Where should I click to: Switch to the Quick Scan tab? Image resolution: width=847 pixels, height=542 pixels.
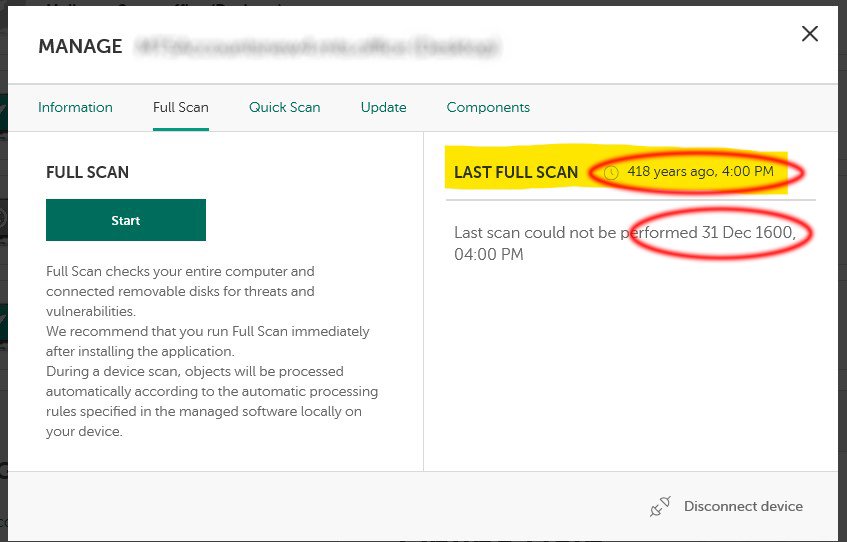point(285,107)
